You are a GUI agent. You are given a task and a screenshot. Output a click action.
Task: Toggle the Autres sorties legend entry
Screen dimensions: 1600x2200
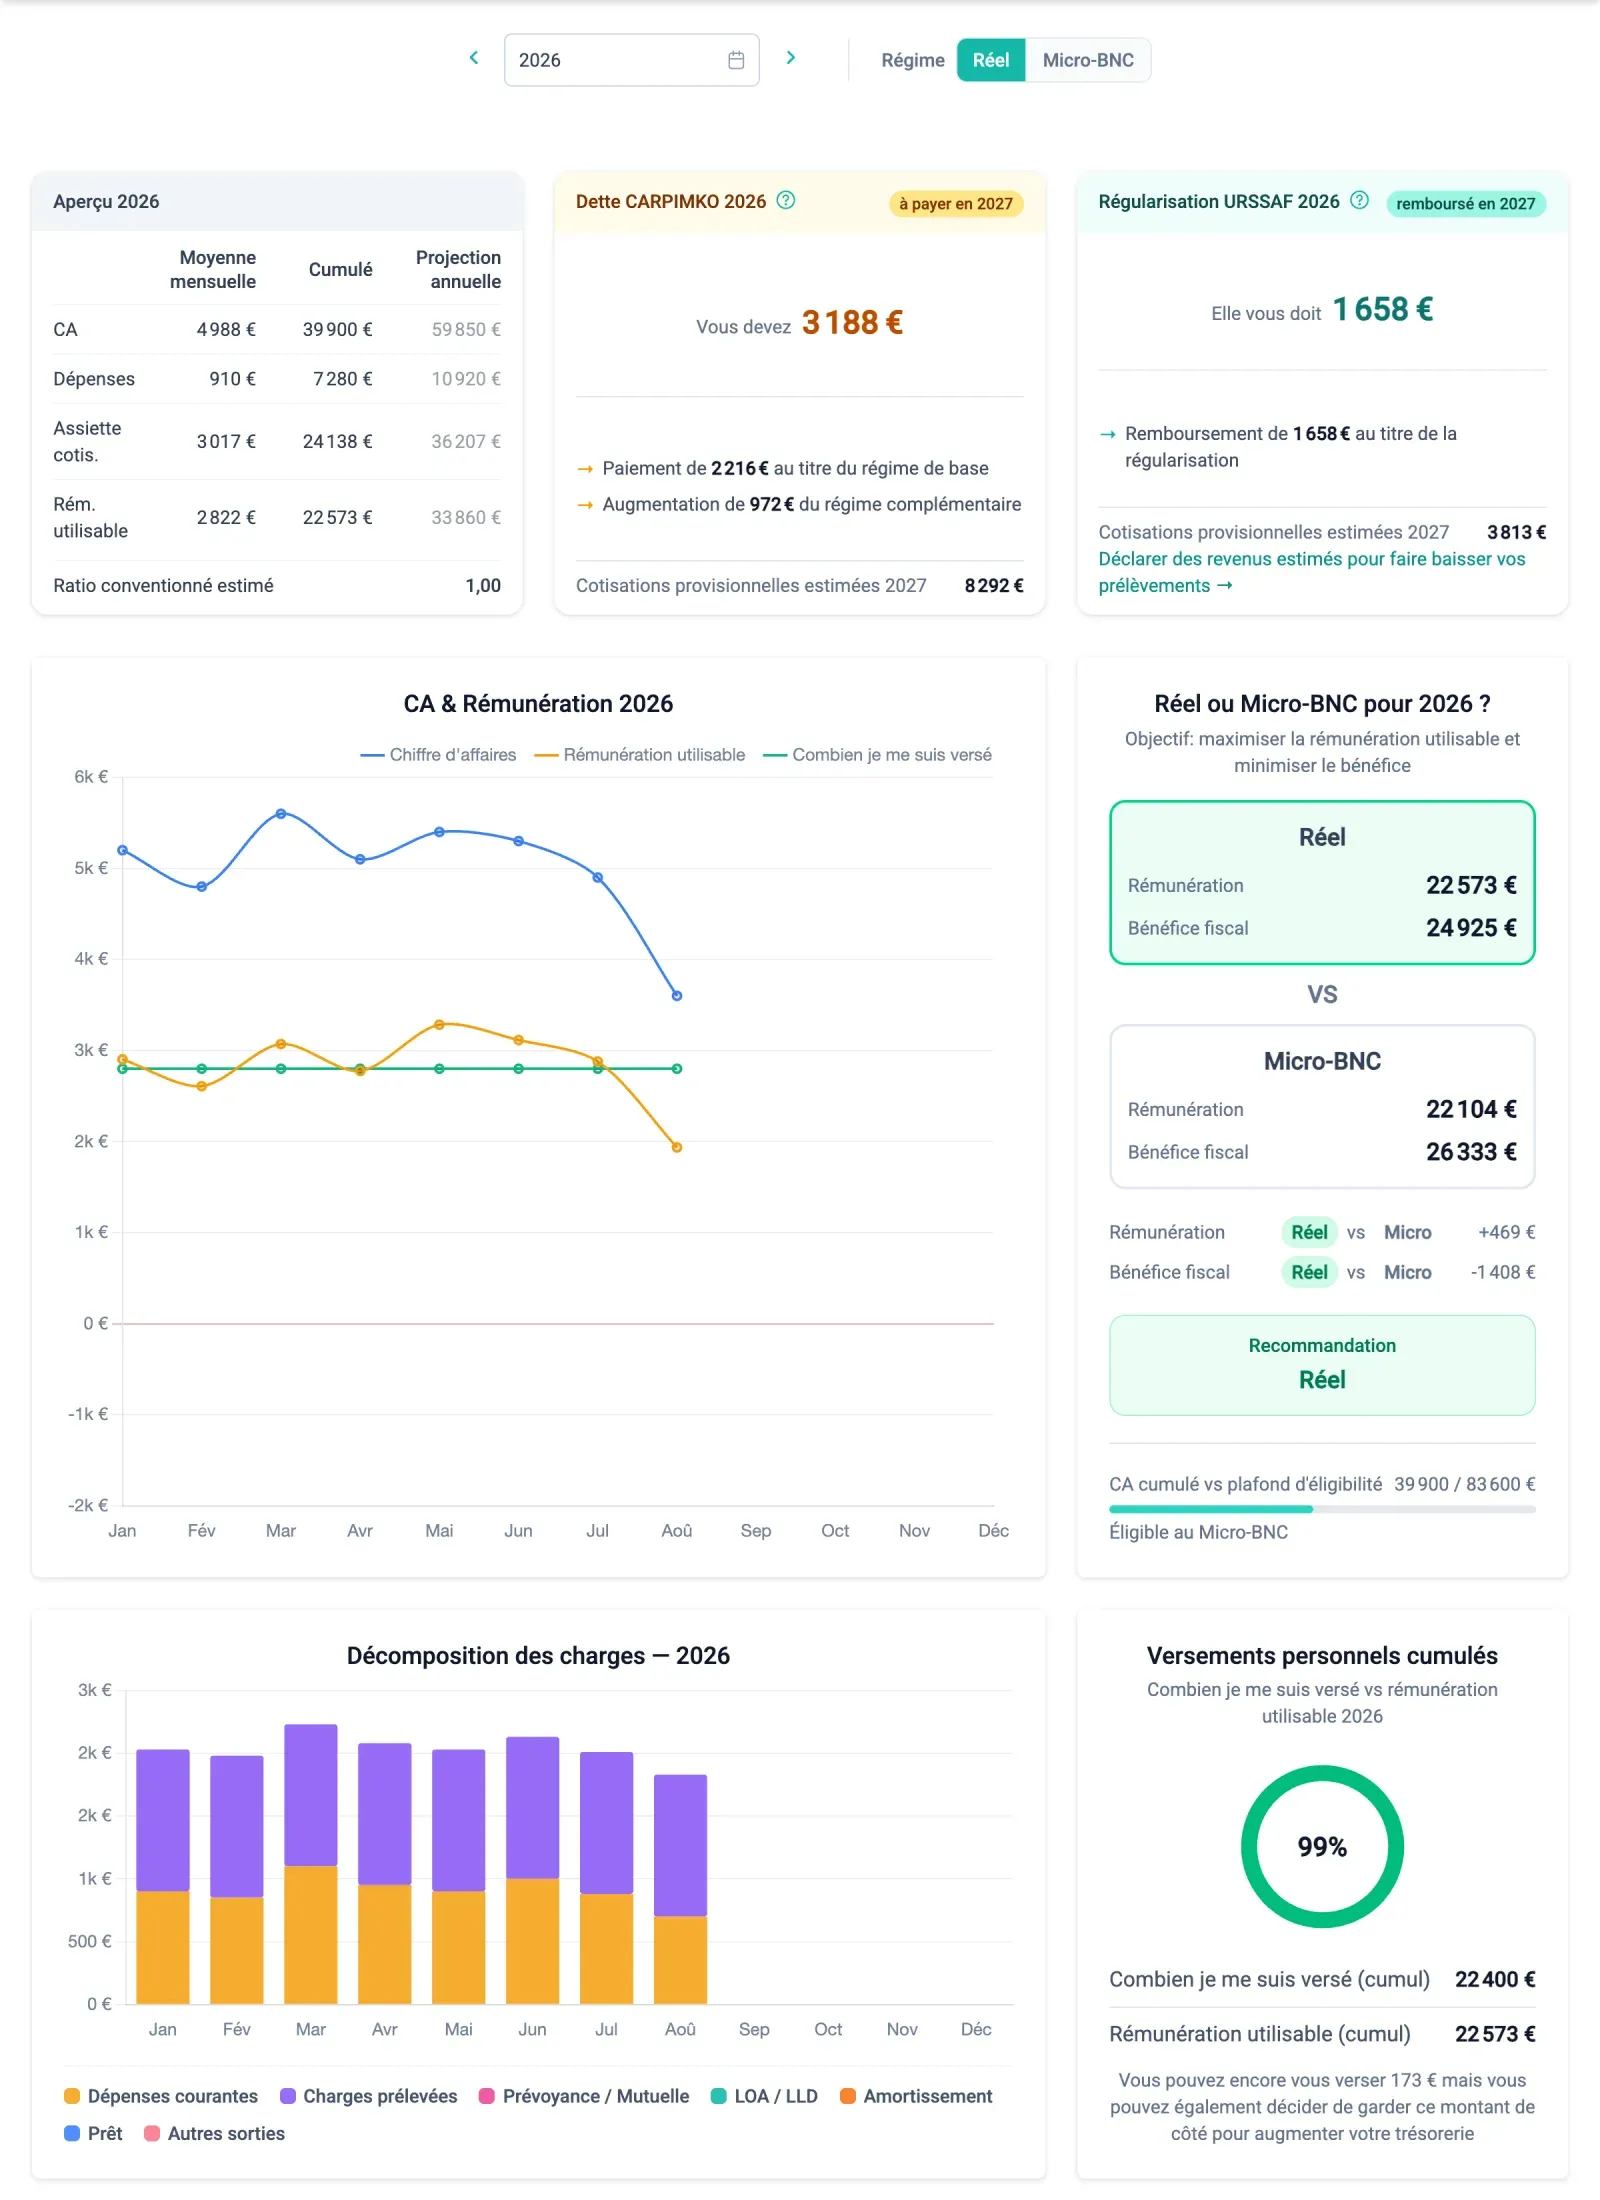click(x=215, y=2133)
